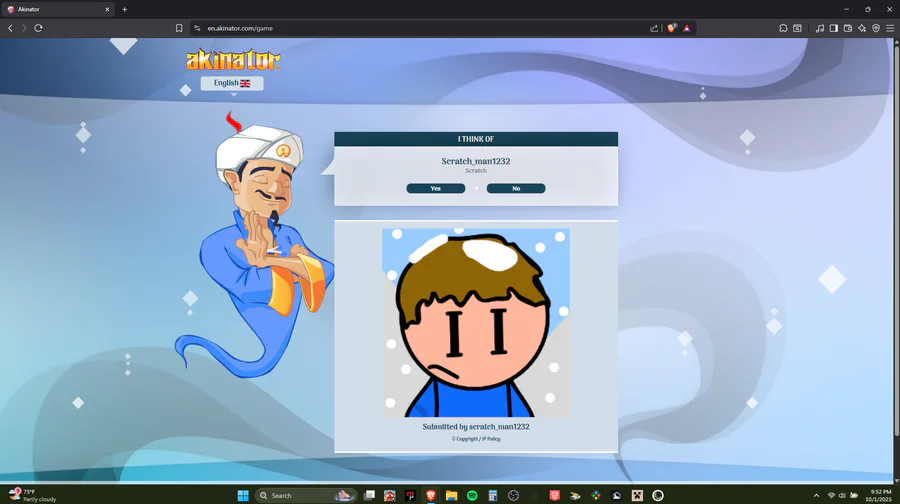Select the Akinator browser tab
The image size is (900, 504).
pos(57,9)
